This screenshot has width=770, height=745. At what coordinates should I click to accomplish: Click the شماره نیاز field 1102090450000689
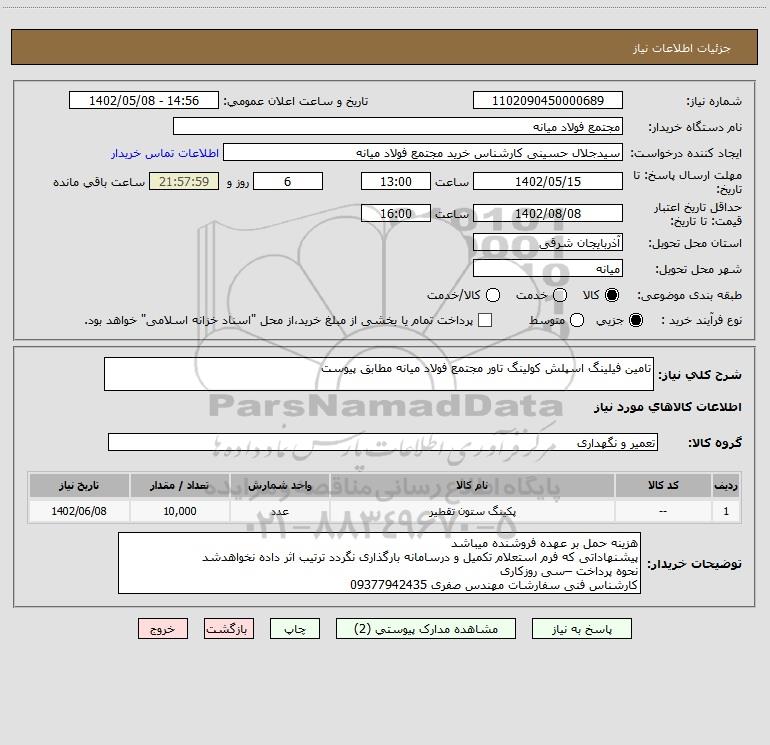point(548,100)
